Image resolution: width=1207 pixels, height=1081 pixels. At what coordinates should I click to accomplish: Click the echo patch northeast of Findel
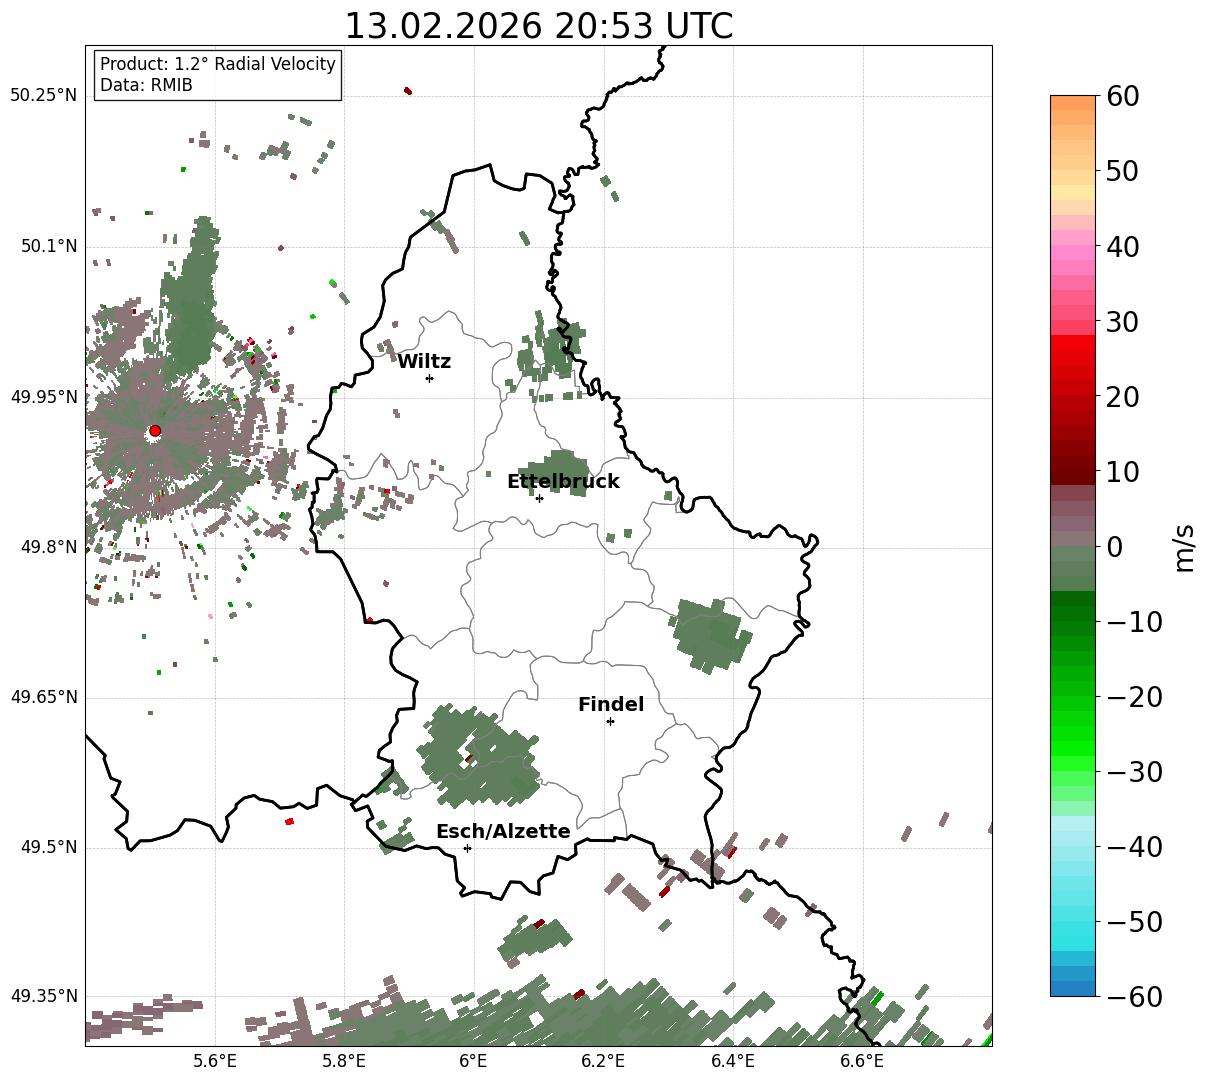coord(709,635)
